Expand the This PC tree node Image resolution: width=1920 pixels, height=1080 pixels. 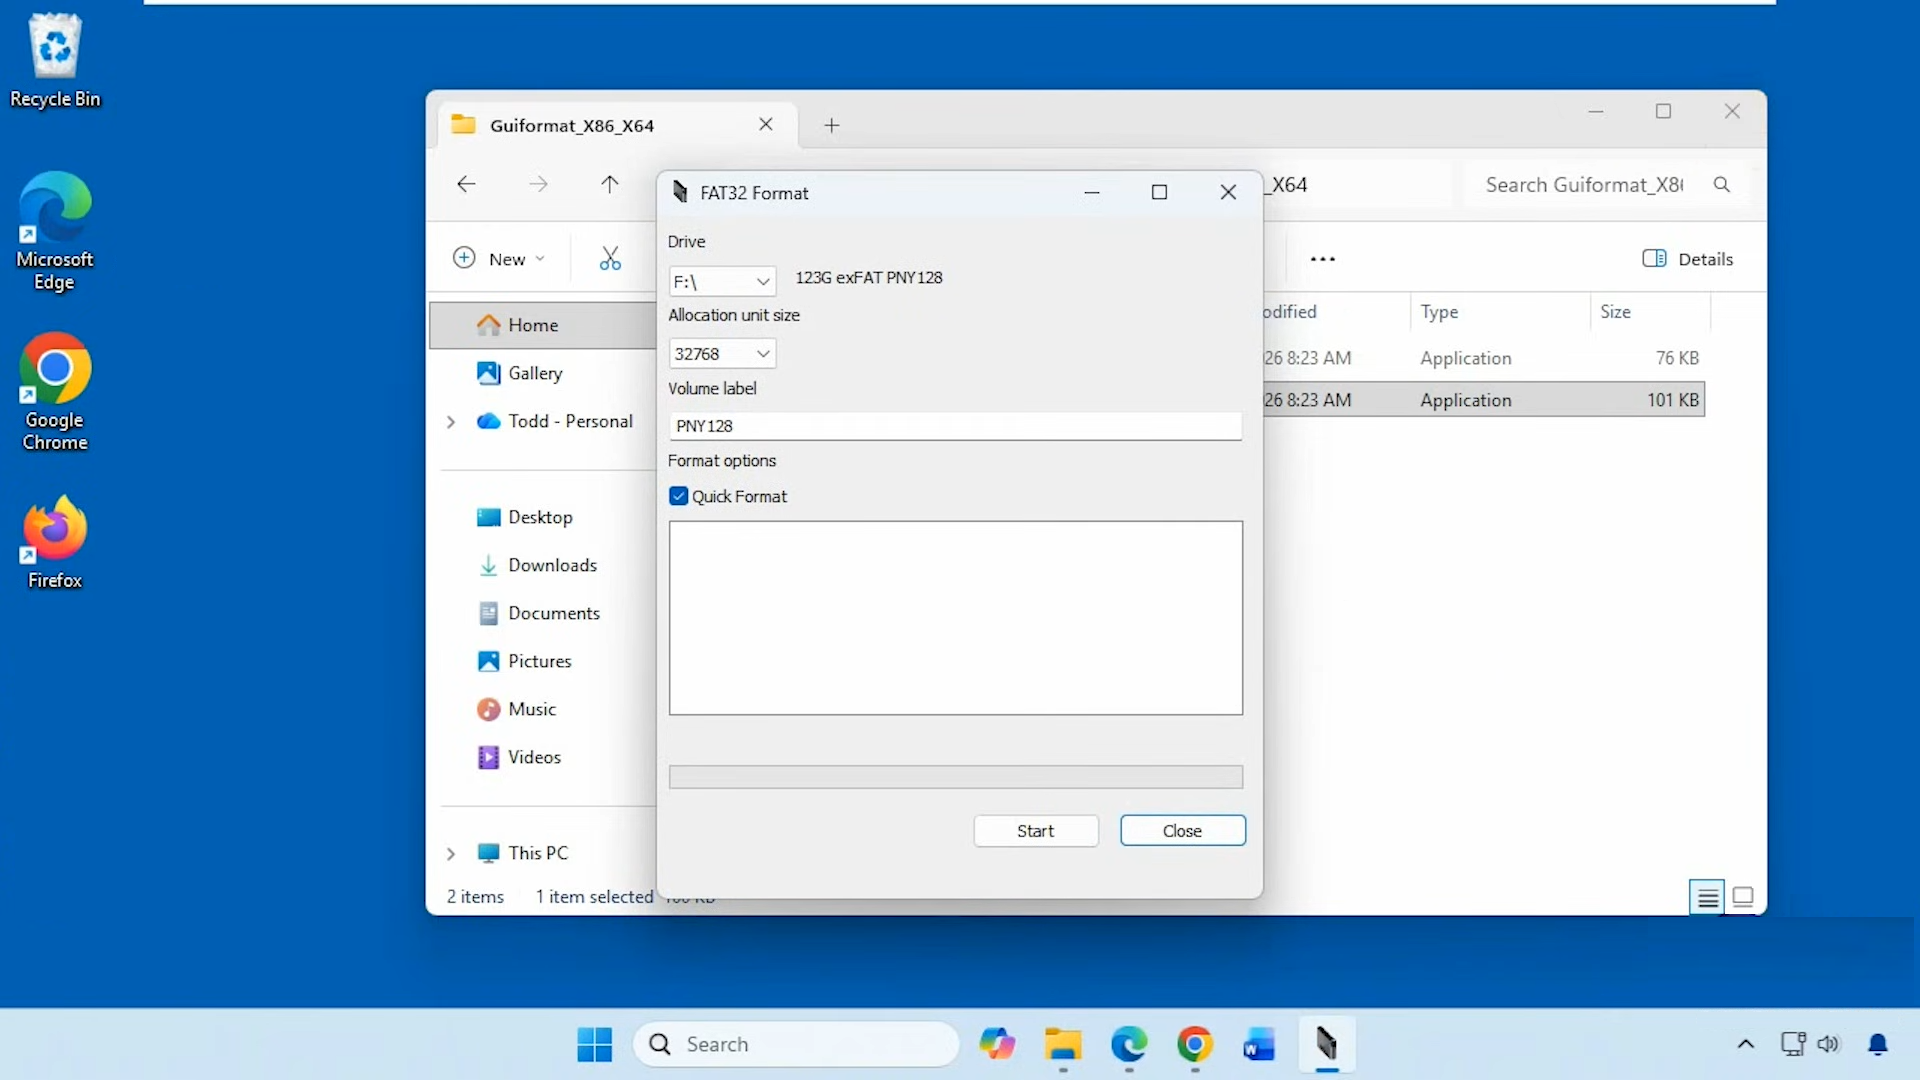(x=451, y=853)
